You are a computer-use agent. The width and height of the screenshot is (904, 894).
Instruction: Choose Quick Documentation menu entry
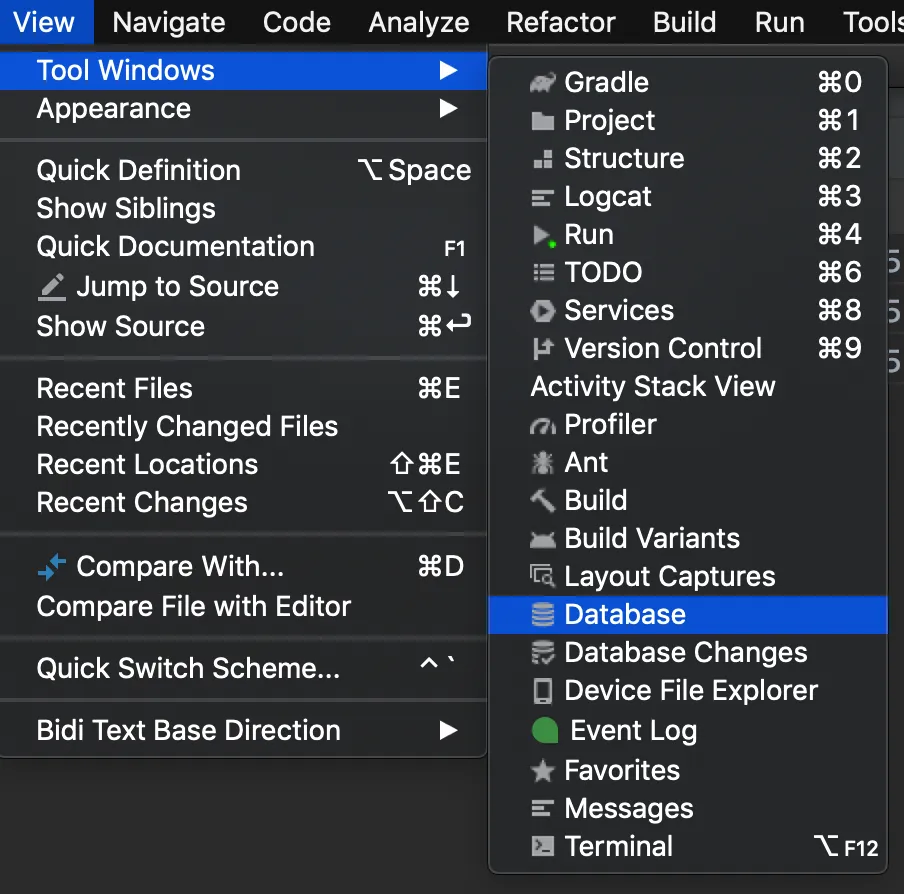pos(176,247)
